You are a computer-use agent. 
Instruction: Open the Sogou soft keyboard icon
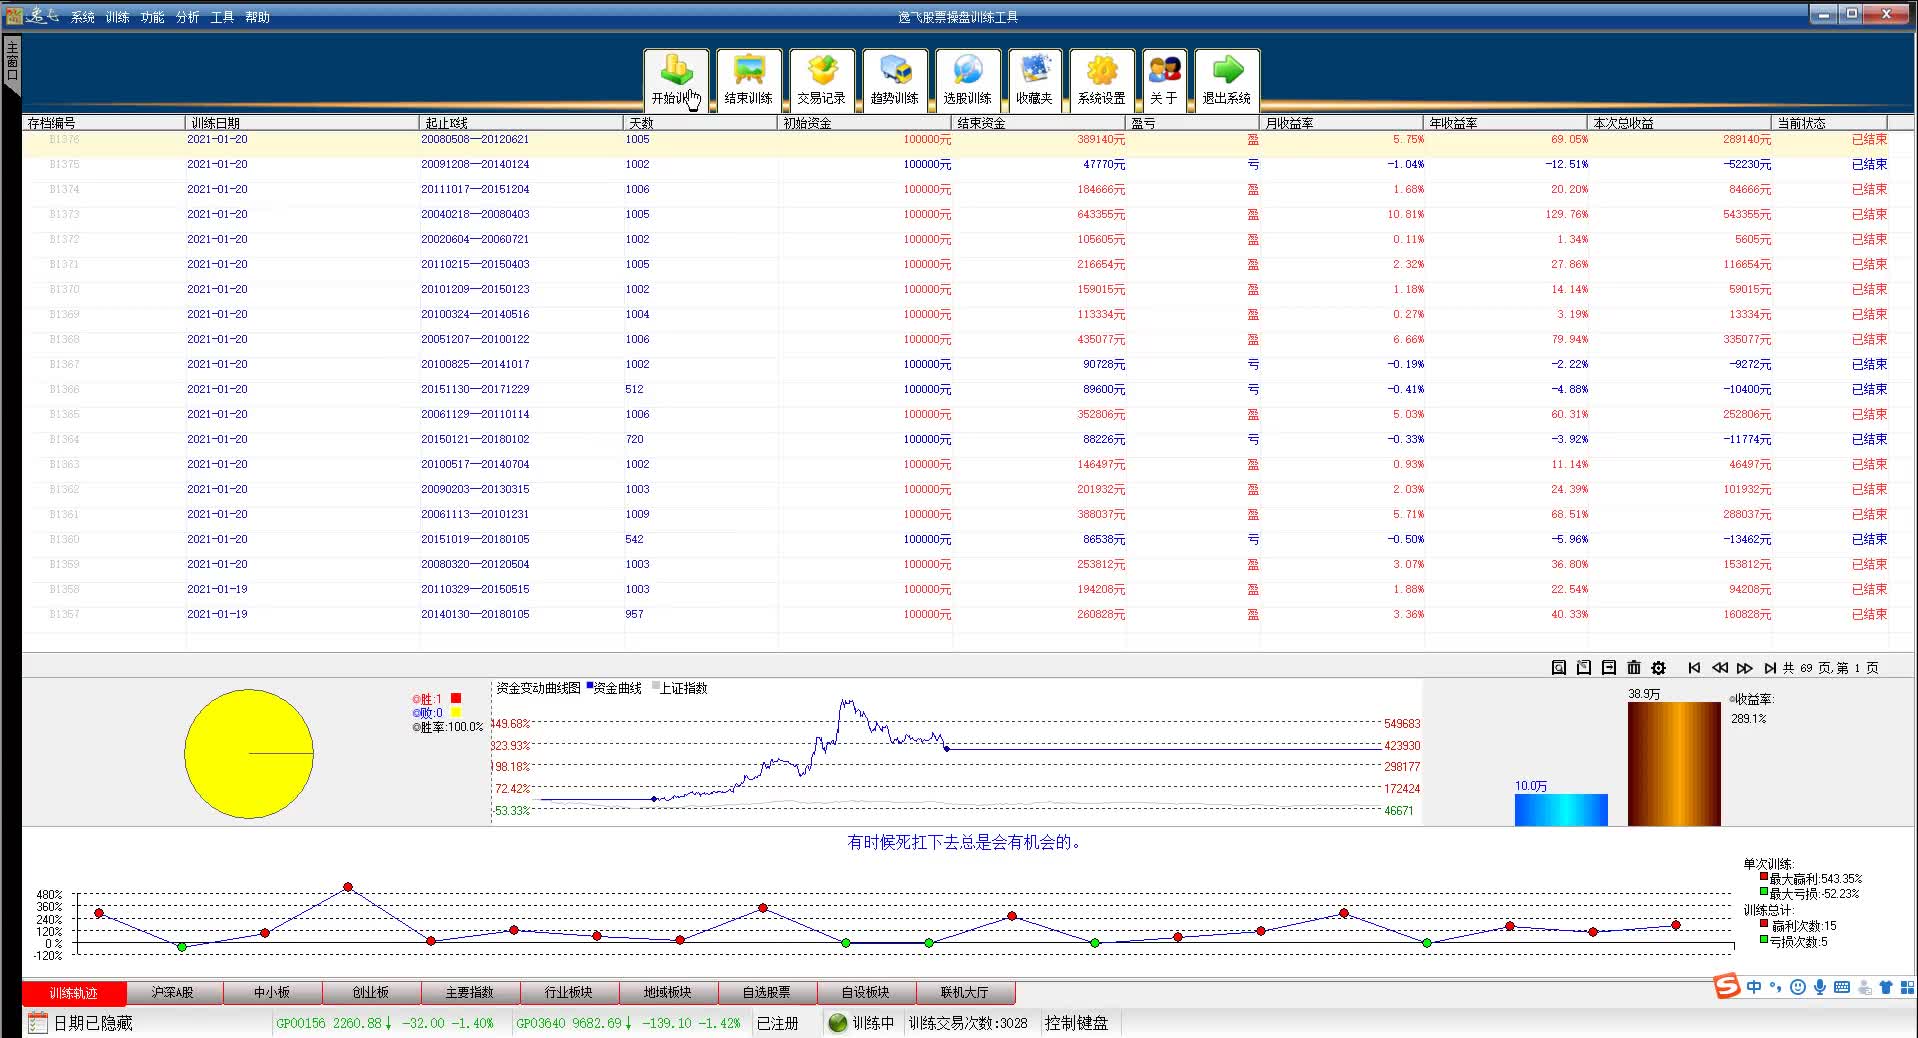tap(1842, 987)
